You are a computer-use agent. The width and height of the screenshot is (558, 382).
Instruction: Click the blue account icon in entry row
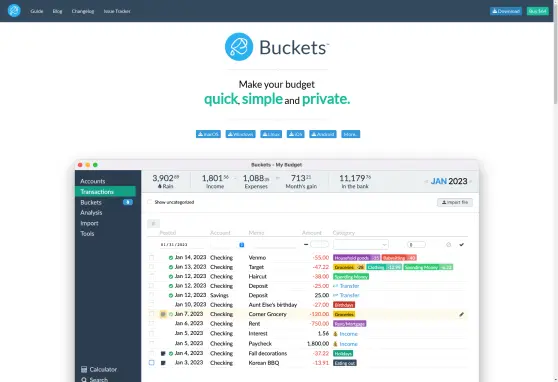click(242, 245)
